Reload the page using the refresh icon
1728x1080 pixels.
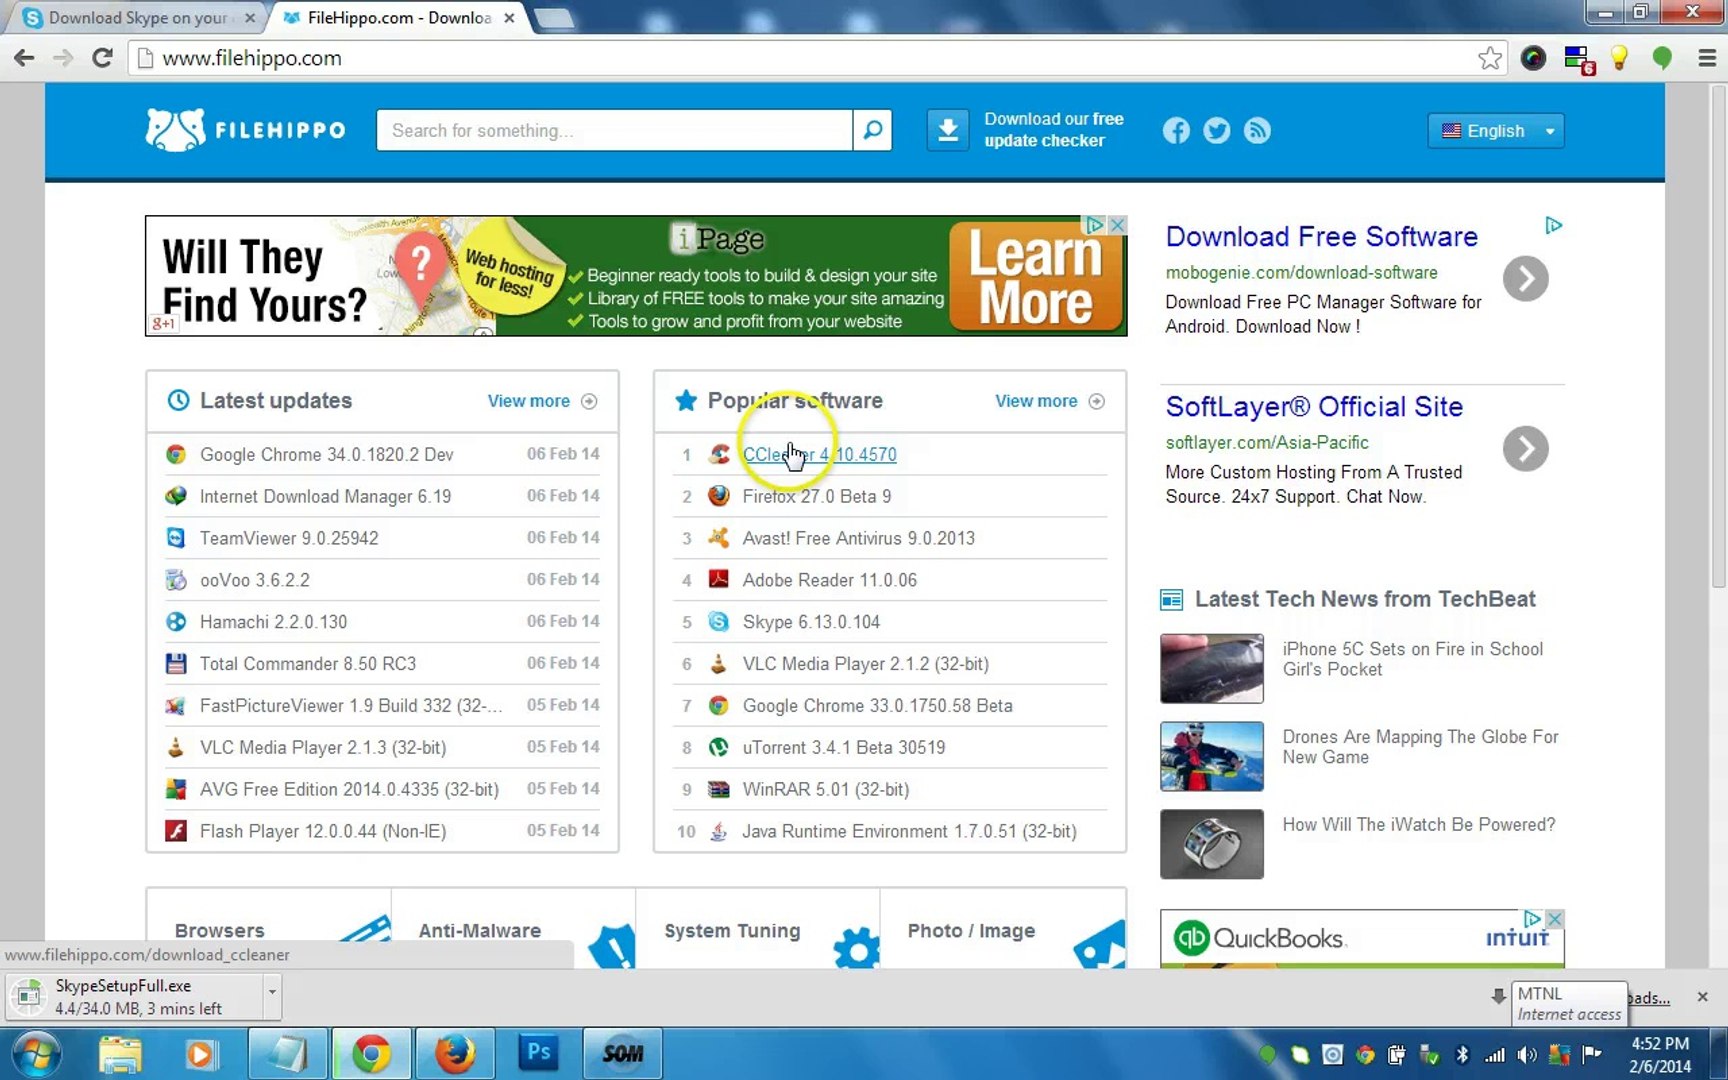[x=102, y=58]
